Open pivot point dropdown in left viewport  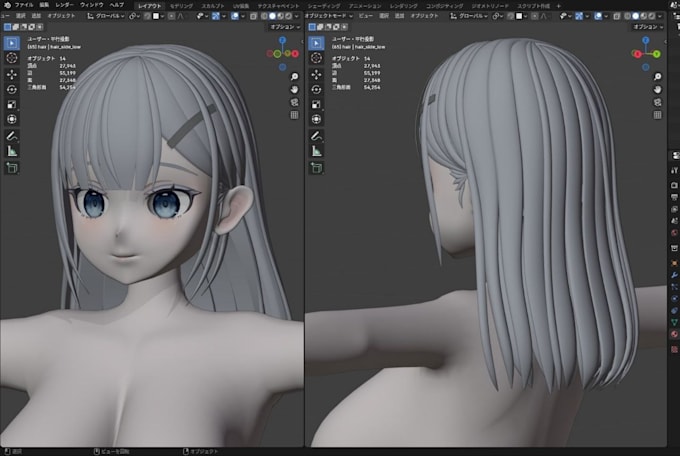(x=134, y=16)
